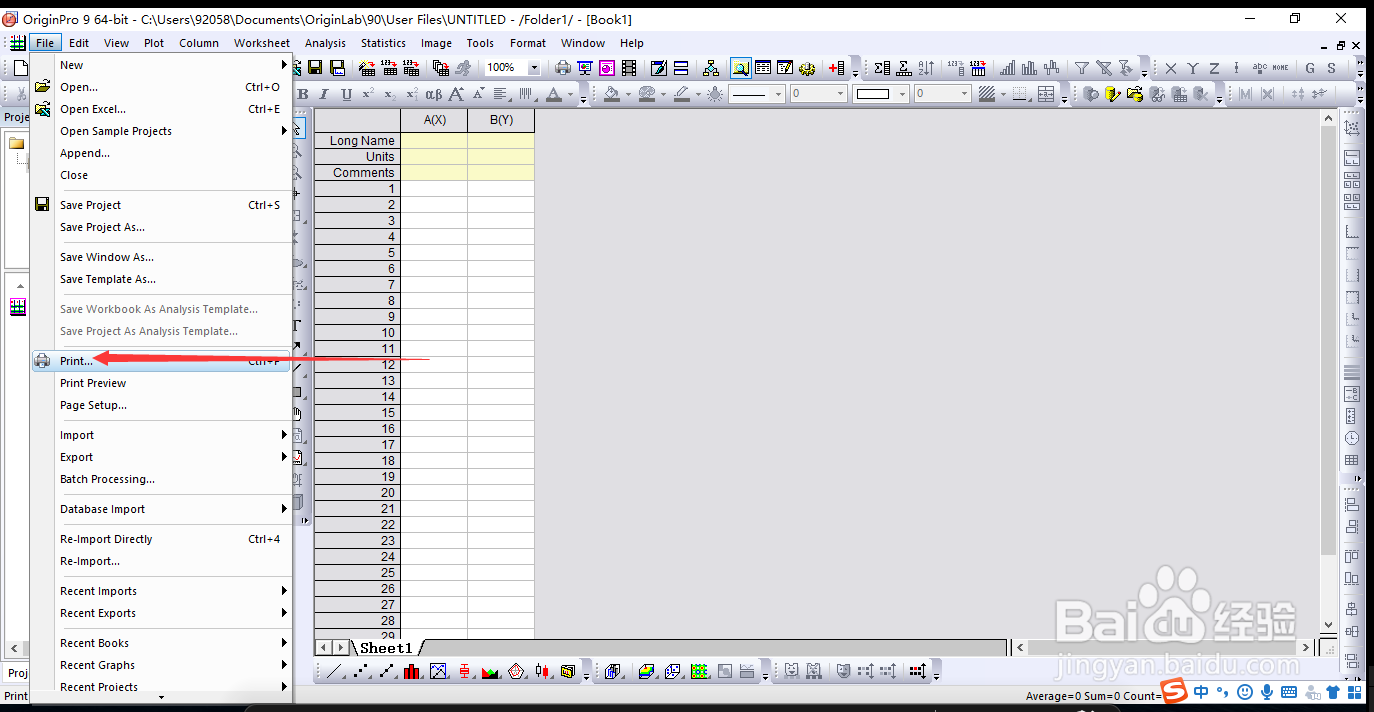Set column as Y designation
Image resolution: width=1374 pixels, height=712 pixels.
[x=1192, y=68]
